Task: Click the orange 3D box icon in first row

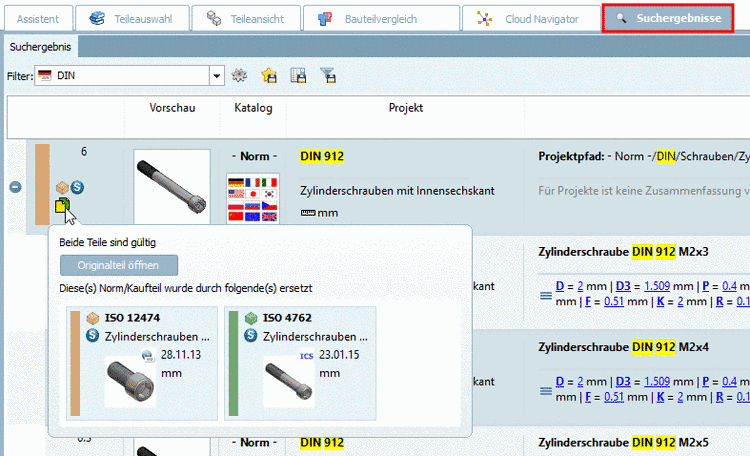Action: 62,188
